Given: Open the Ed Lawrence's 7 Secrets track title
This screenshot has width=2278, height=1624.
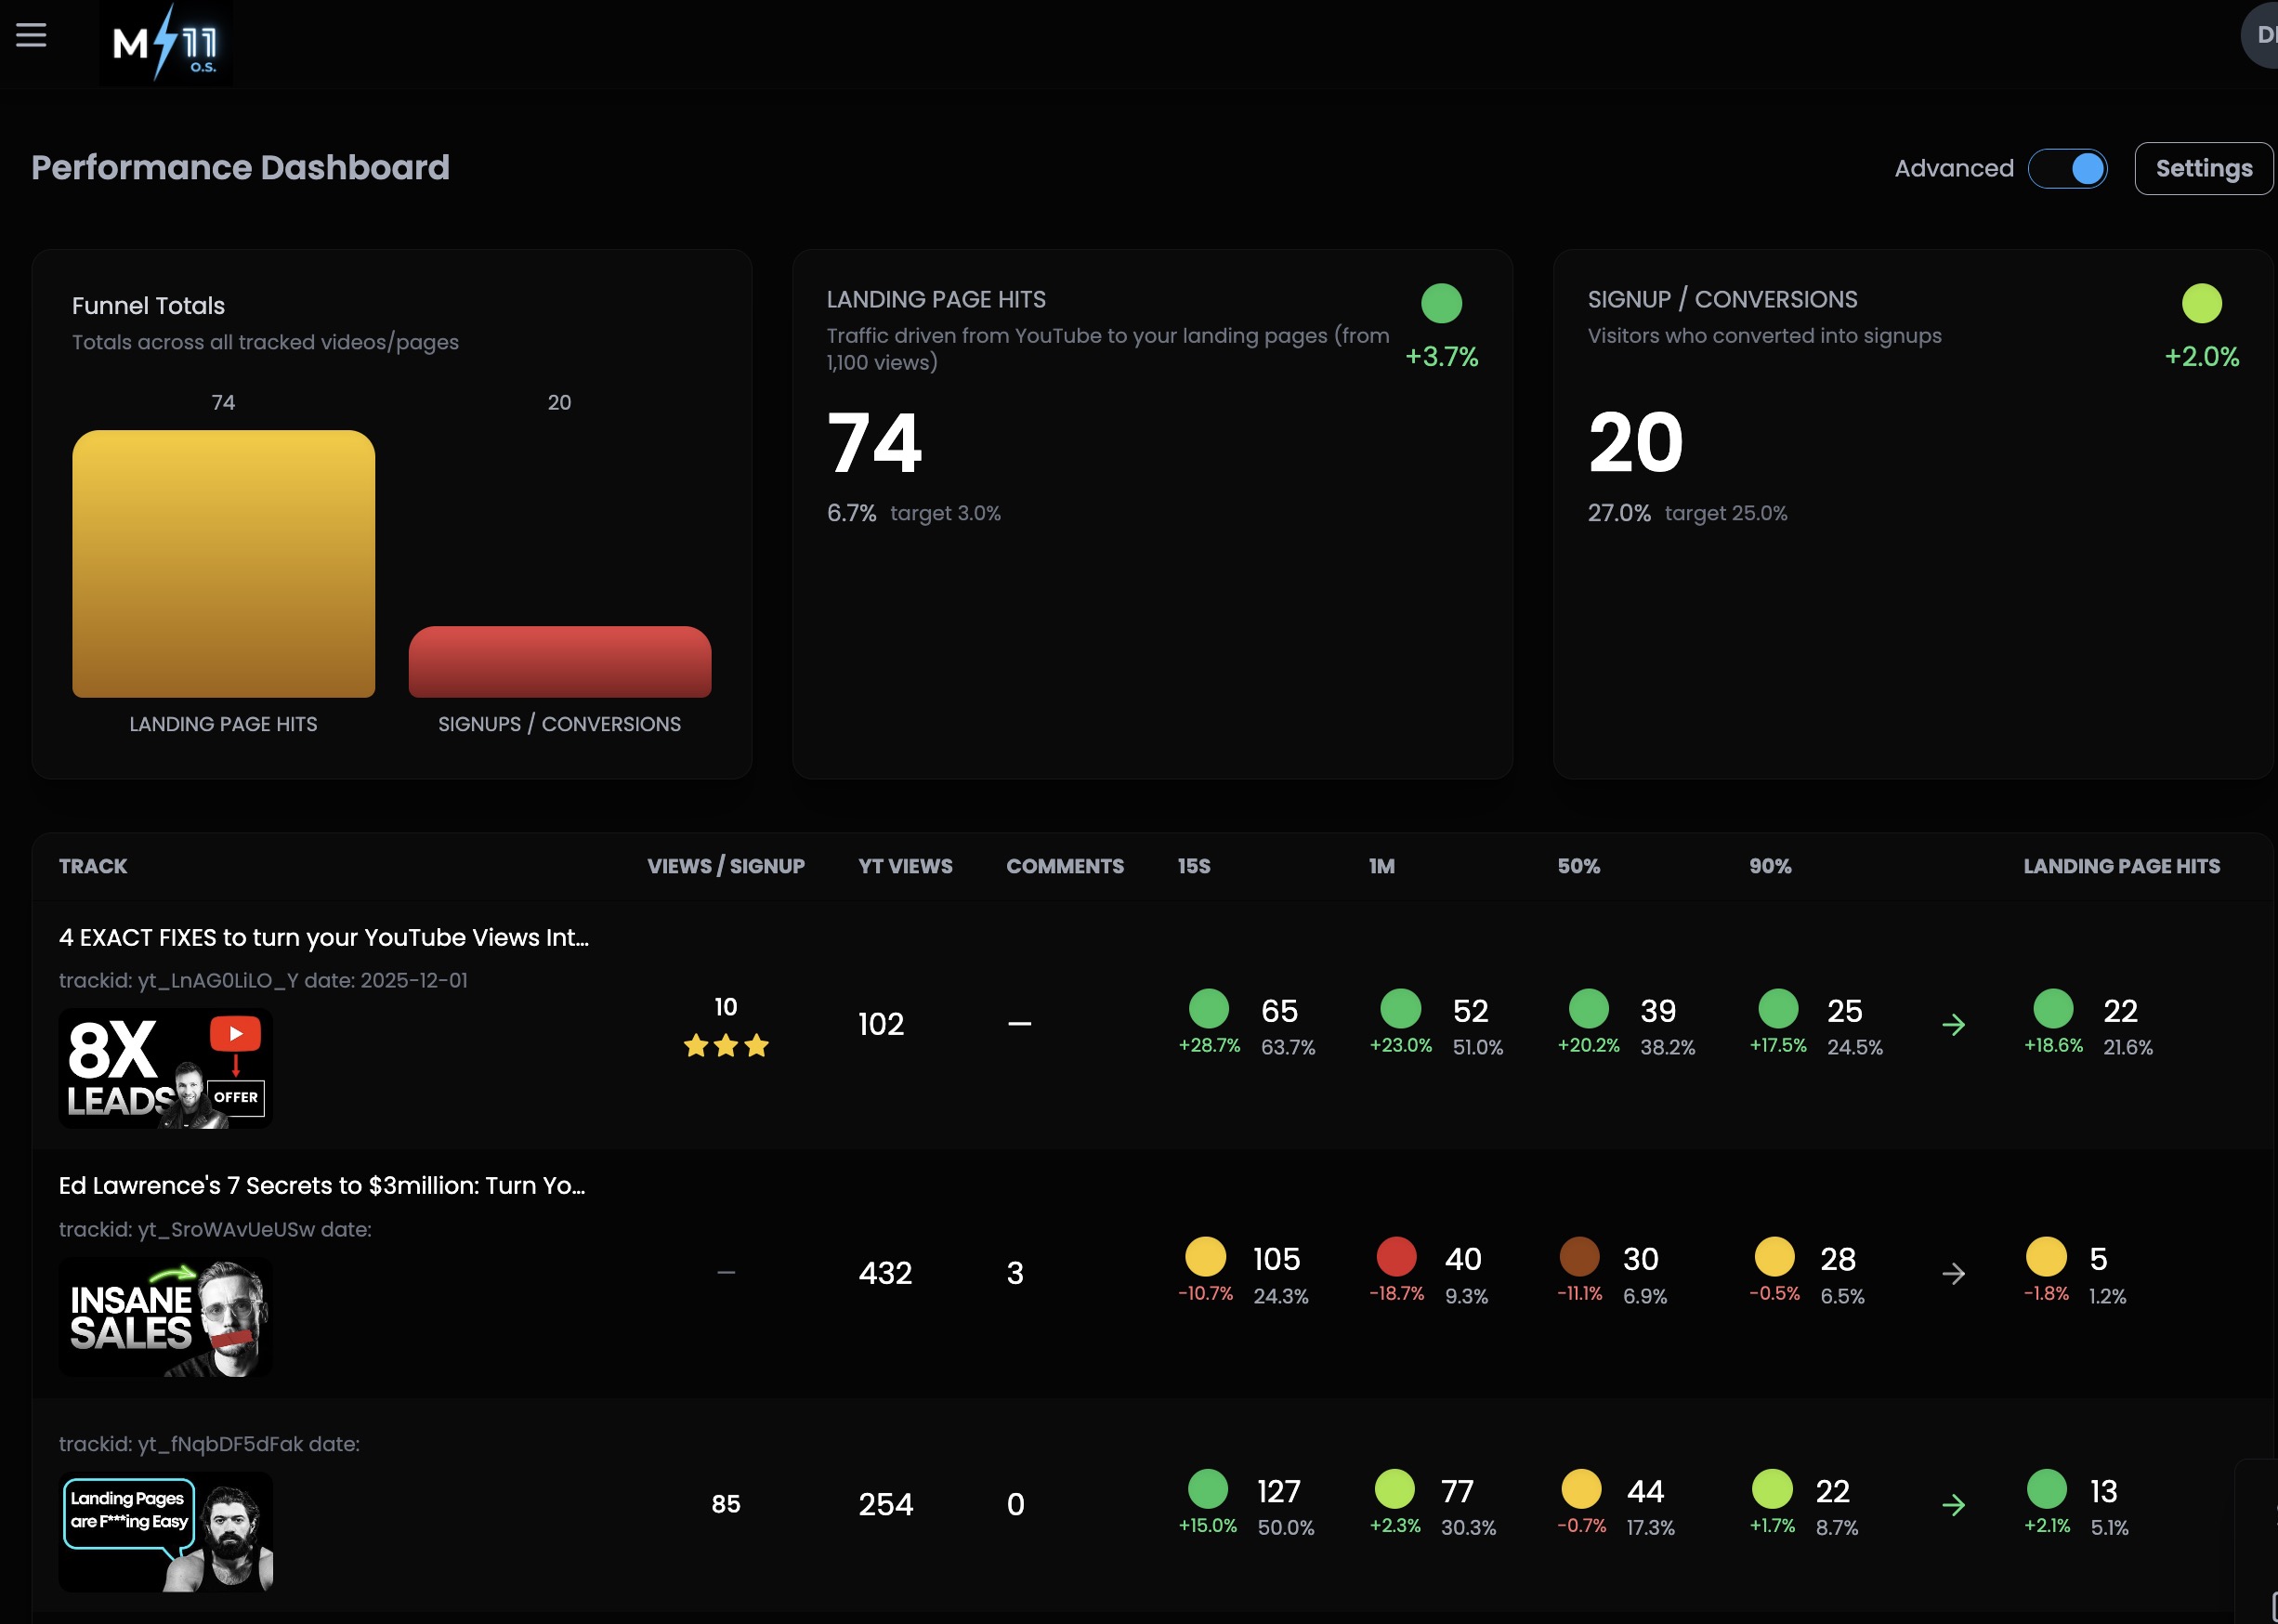Looking at the screenshot, I should tap(321, 1185).
